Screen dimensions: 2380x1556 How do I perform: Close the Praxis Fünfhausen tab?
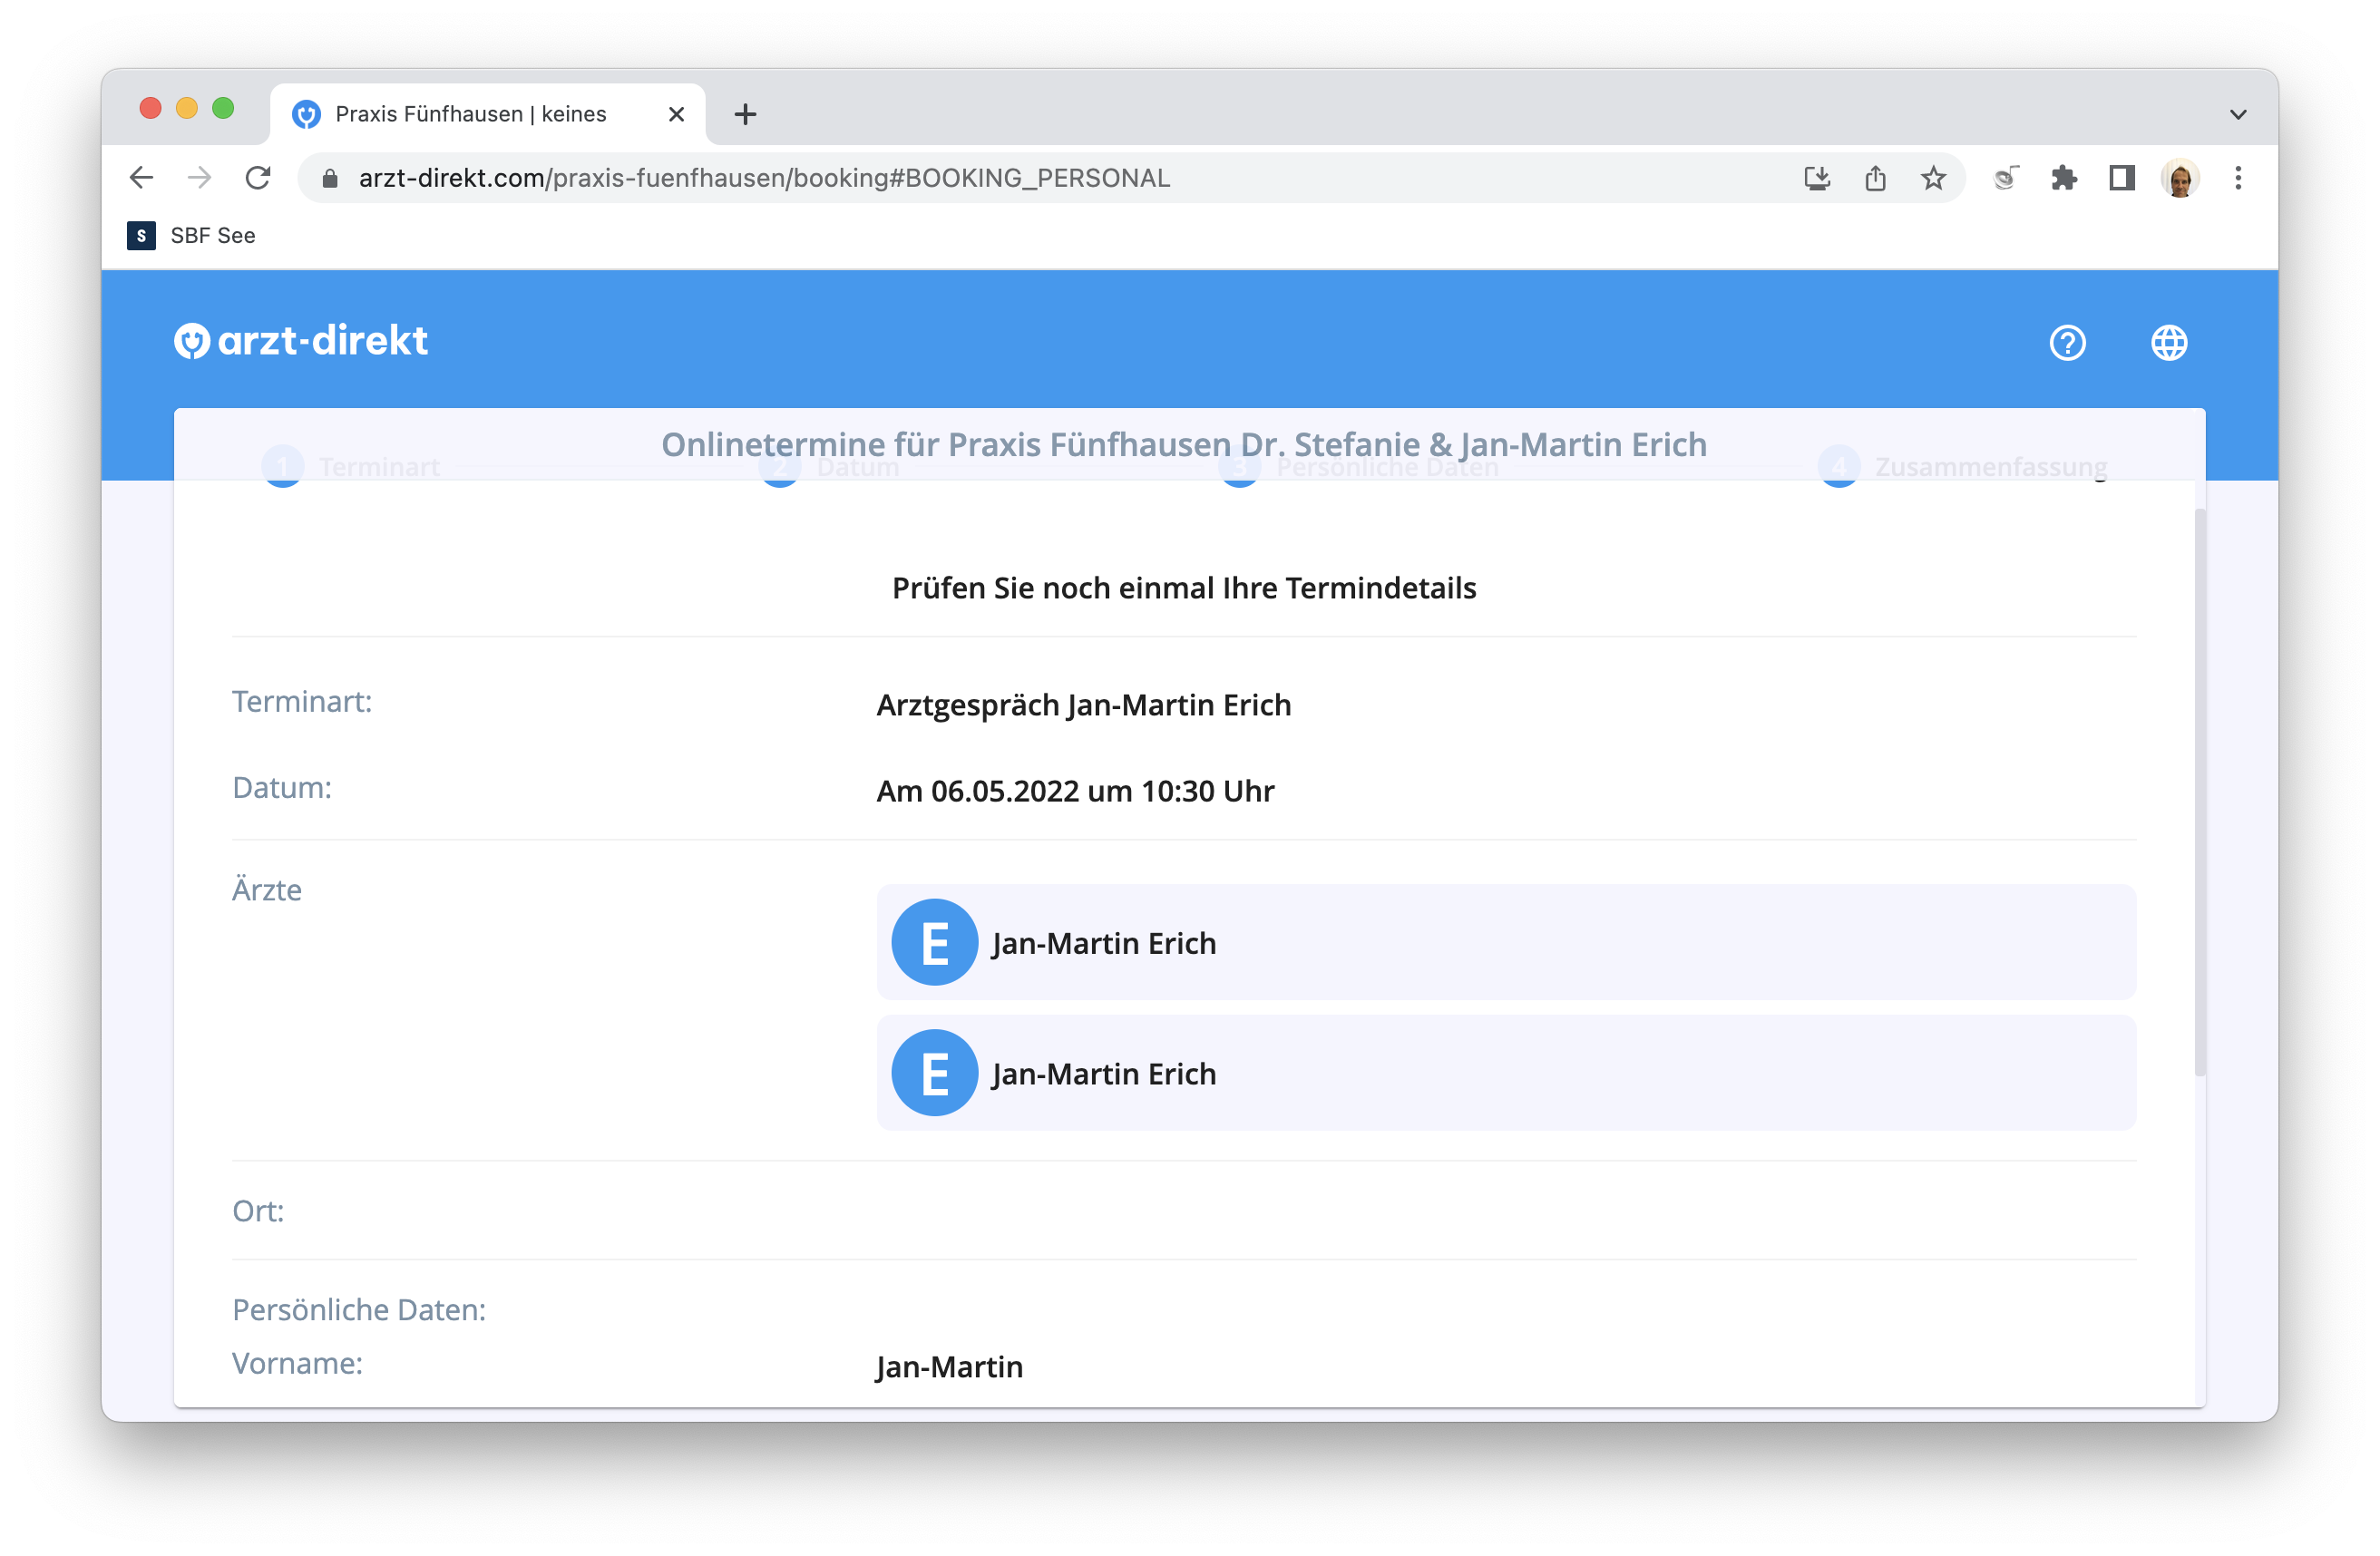point(676,114)
